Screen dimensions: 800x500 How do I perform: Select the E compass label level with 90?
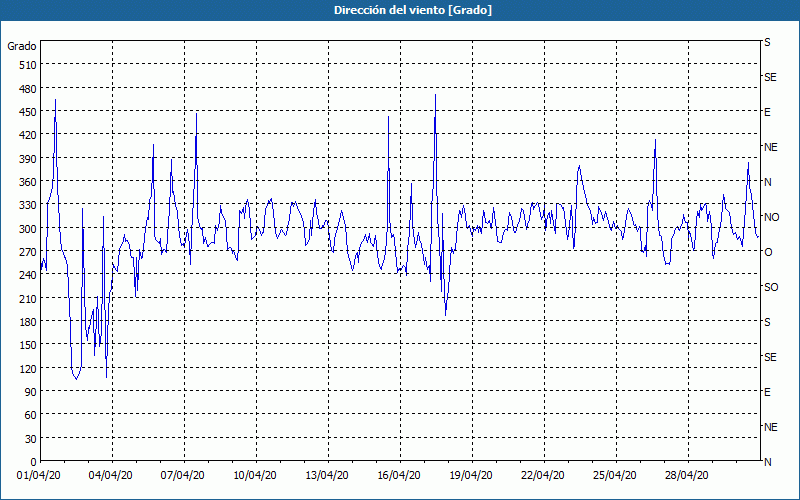tap(767, 392)
